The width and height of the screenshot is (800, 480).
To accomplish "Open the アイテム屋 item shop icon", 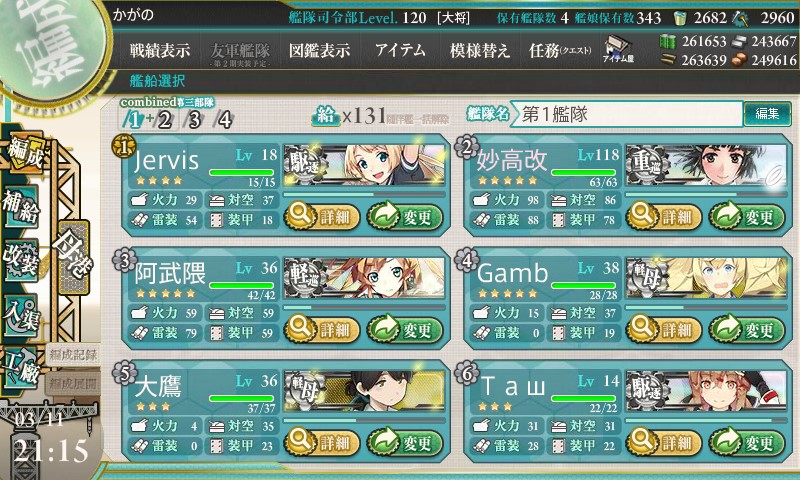I will [x=618, y=50].
